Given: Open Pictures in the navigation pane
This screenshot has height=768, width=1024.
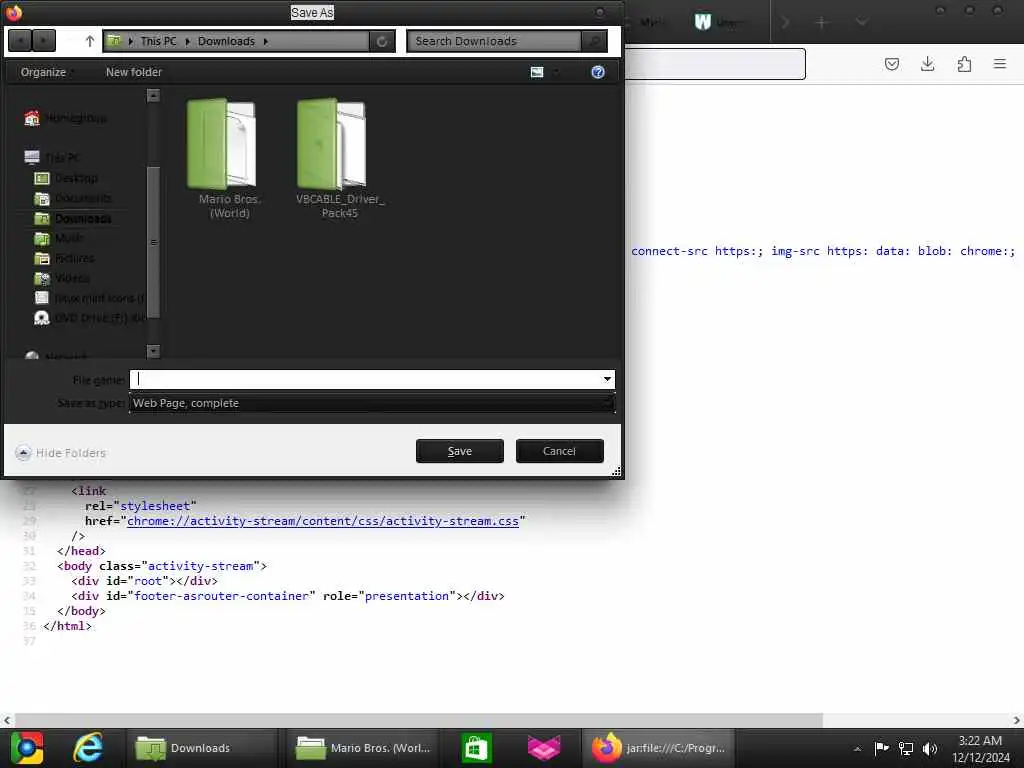Looking at the screenshot, I should pos(64,258).
